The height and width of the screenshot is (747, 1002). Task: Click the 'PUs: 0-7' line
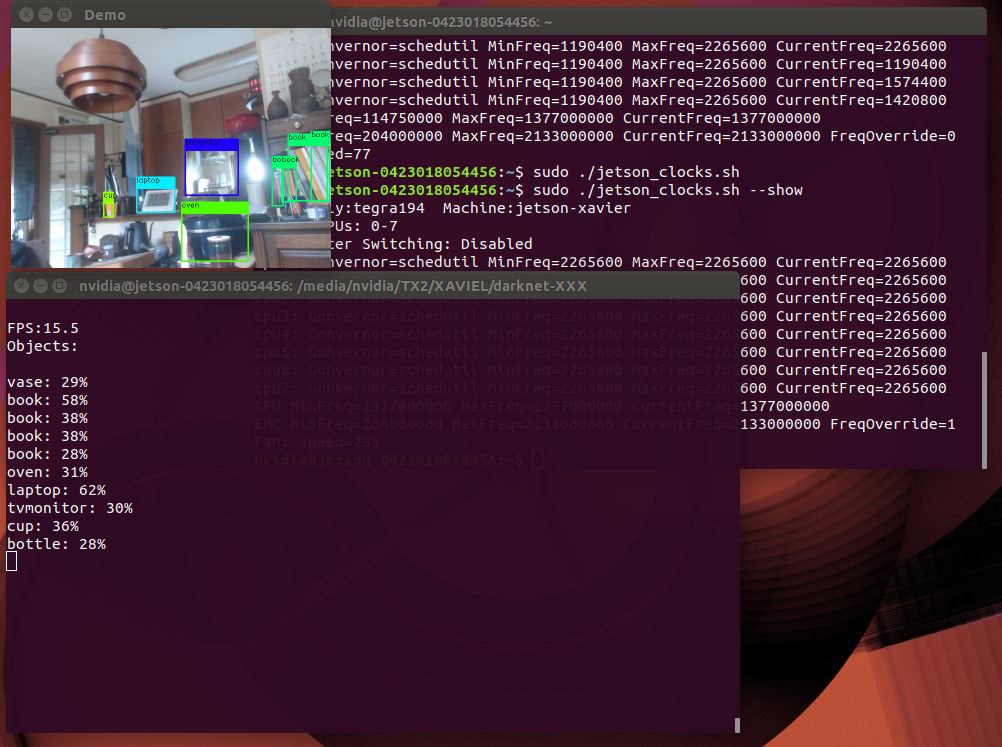[x=364, y=226]
